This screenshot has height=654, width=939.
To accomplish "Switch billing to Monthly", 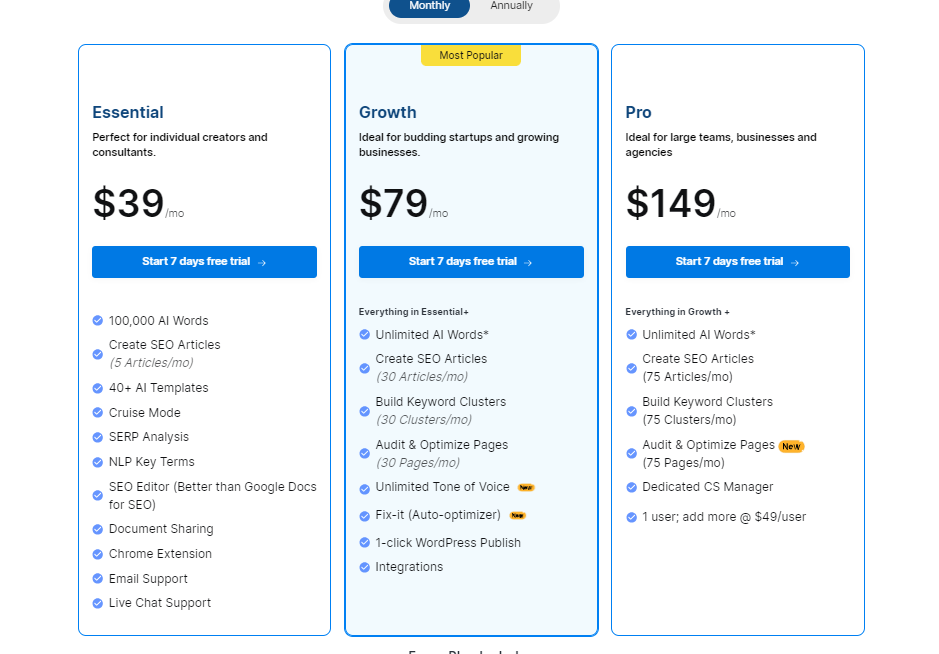I will click(429, 6).
